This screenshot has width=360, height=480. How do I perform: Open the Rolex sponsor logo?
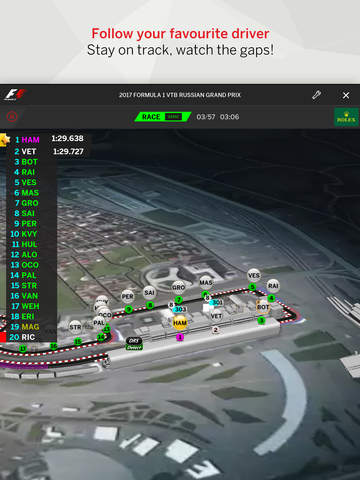click(346, 117)
